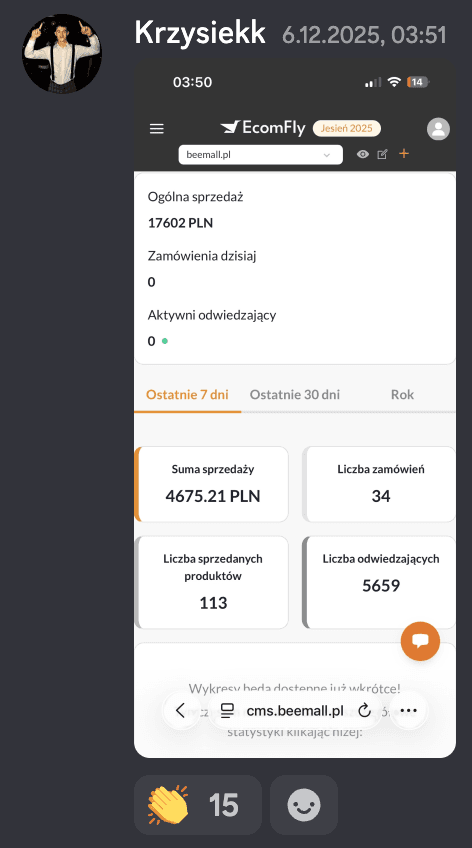The width and height of the screenshot is (472, 848).
Task: Tap the cms.beemall.pl address bar
Action: point(295,711)
